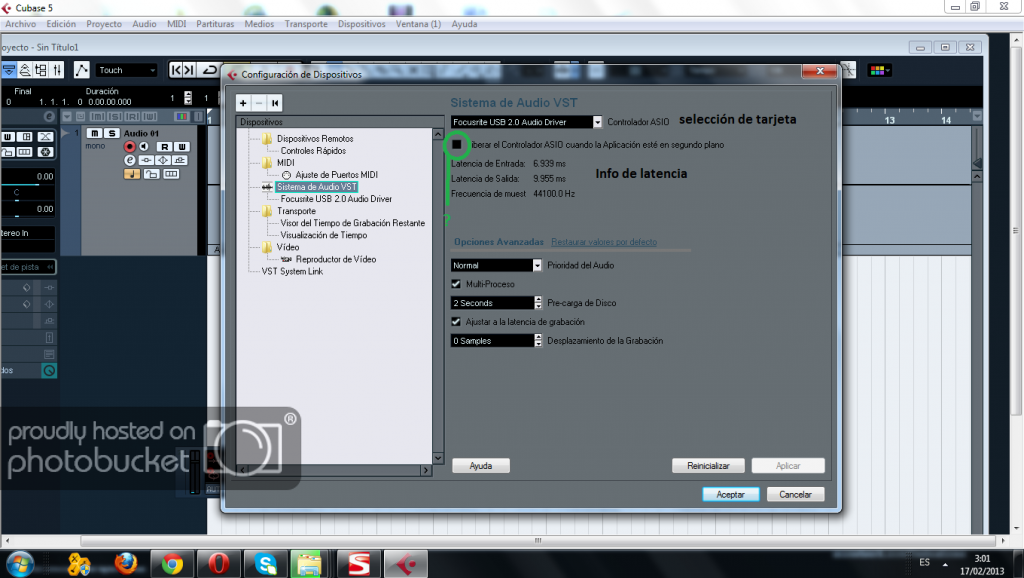Open the track list header dropdown arrow
1024x578 pixels.
[67, 116]
